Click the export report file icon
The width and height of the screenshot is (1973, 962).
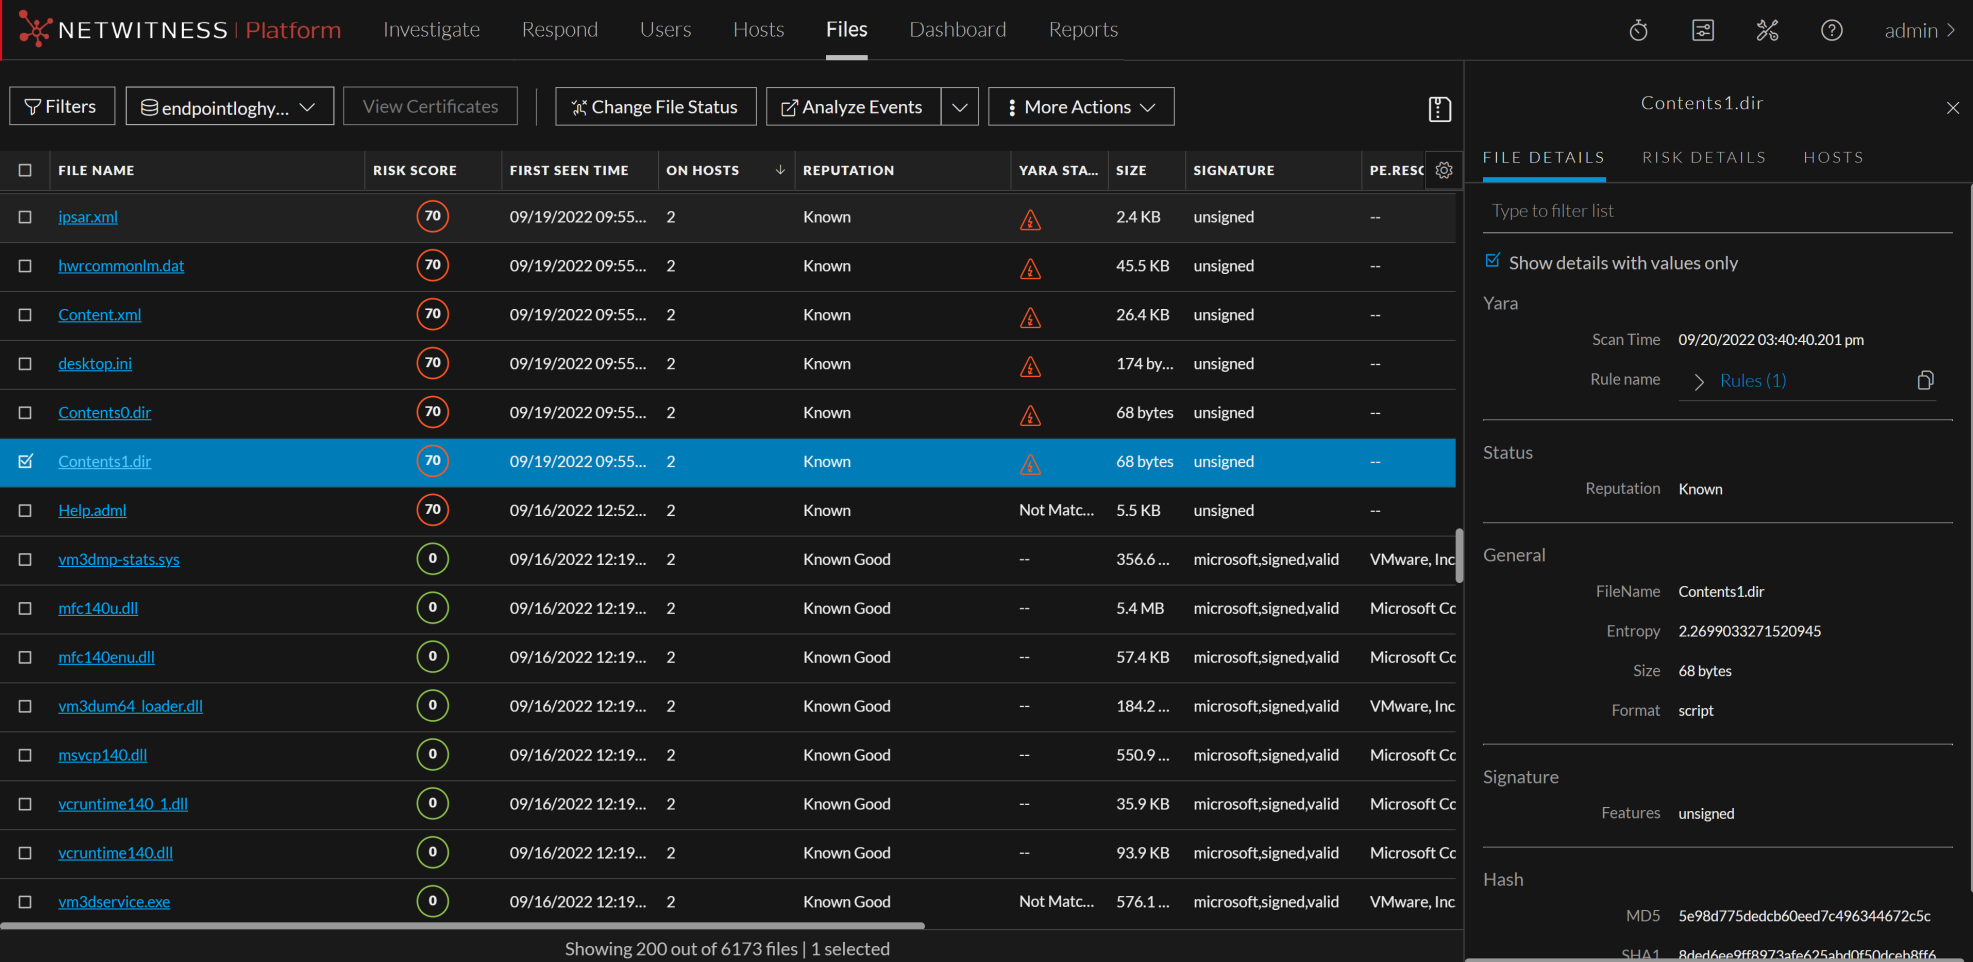point(1439,108)
